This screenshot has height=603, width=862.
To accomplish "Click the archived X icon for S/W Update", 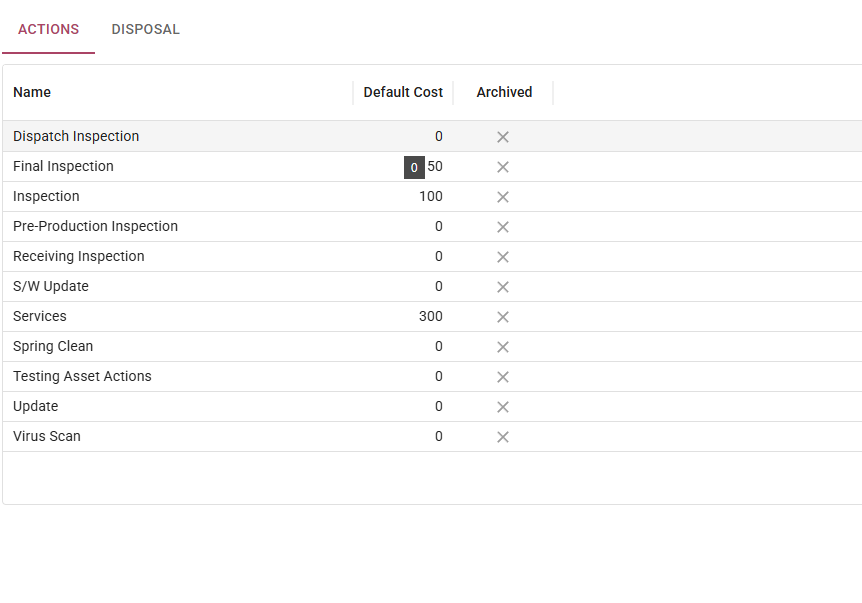I will (503, 287).
